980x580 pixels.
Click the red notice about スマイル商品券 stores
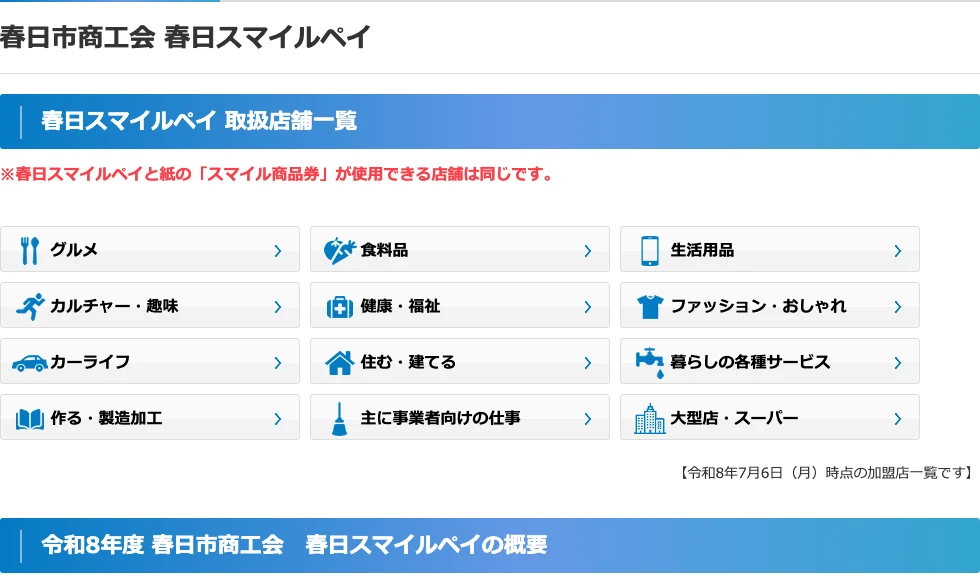tap(277, 174)
